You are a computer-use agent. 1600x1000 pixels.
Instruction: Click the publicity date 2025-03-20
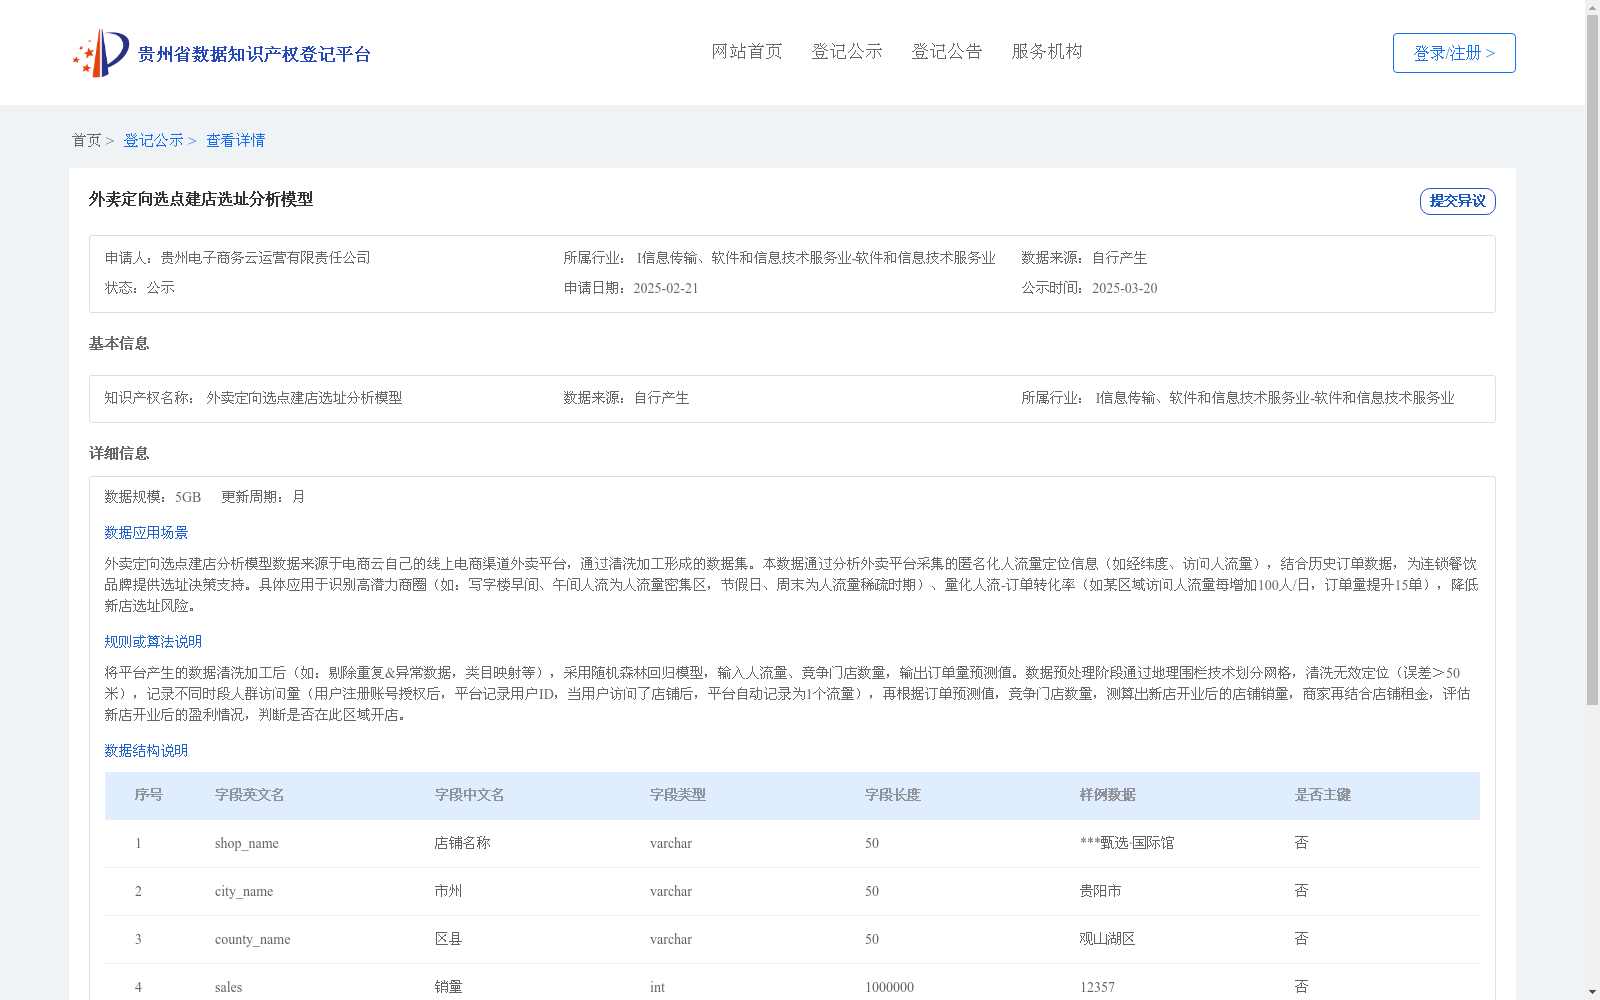[x=1125, y=288]
